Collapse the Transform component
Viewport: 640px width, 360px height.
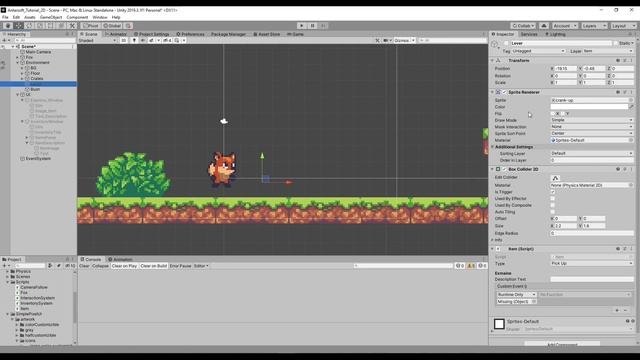[x=492, y=60]
